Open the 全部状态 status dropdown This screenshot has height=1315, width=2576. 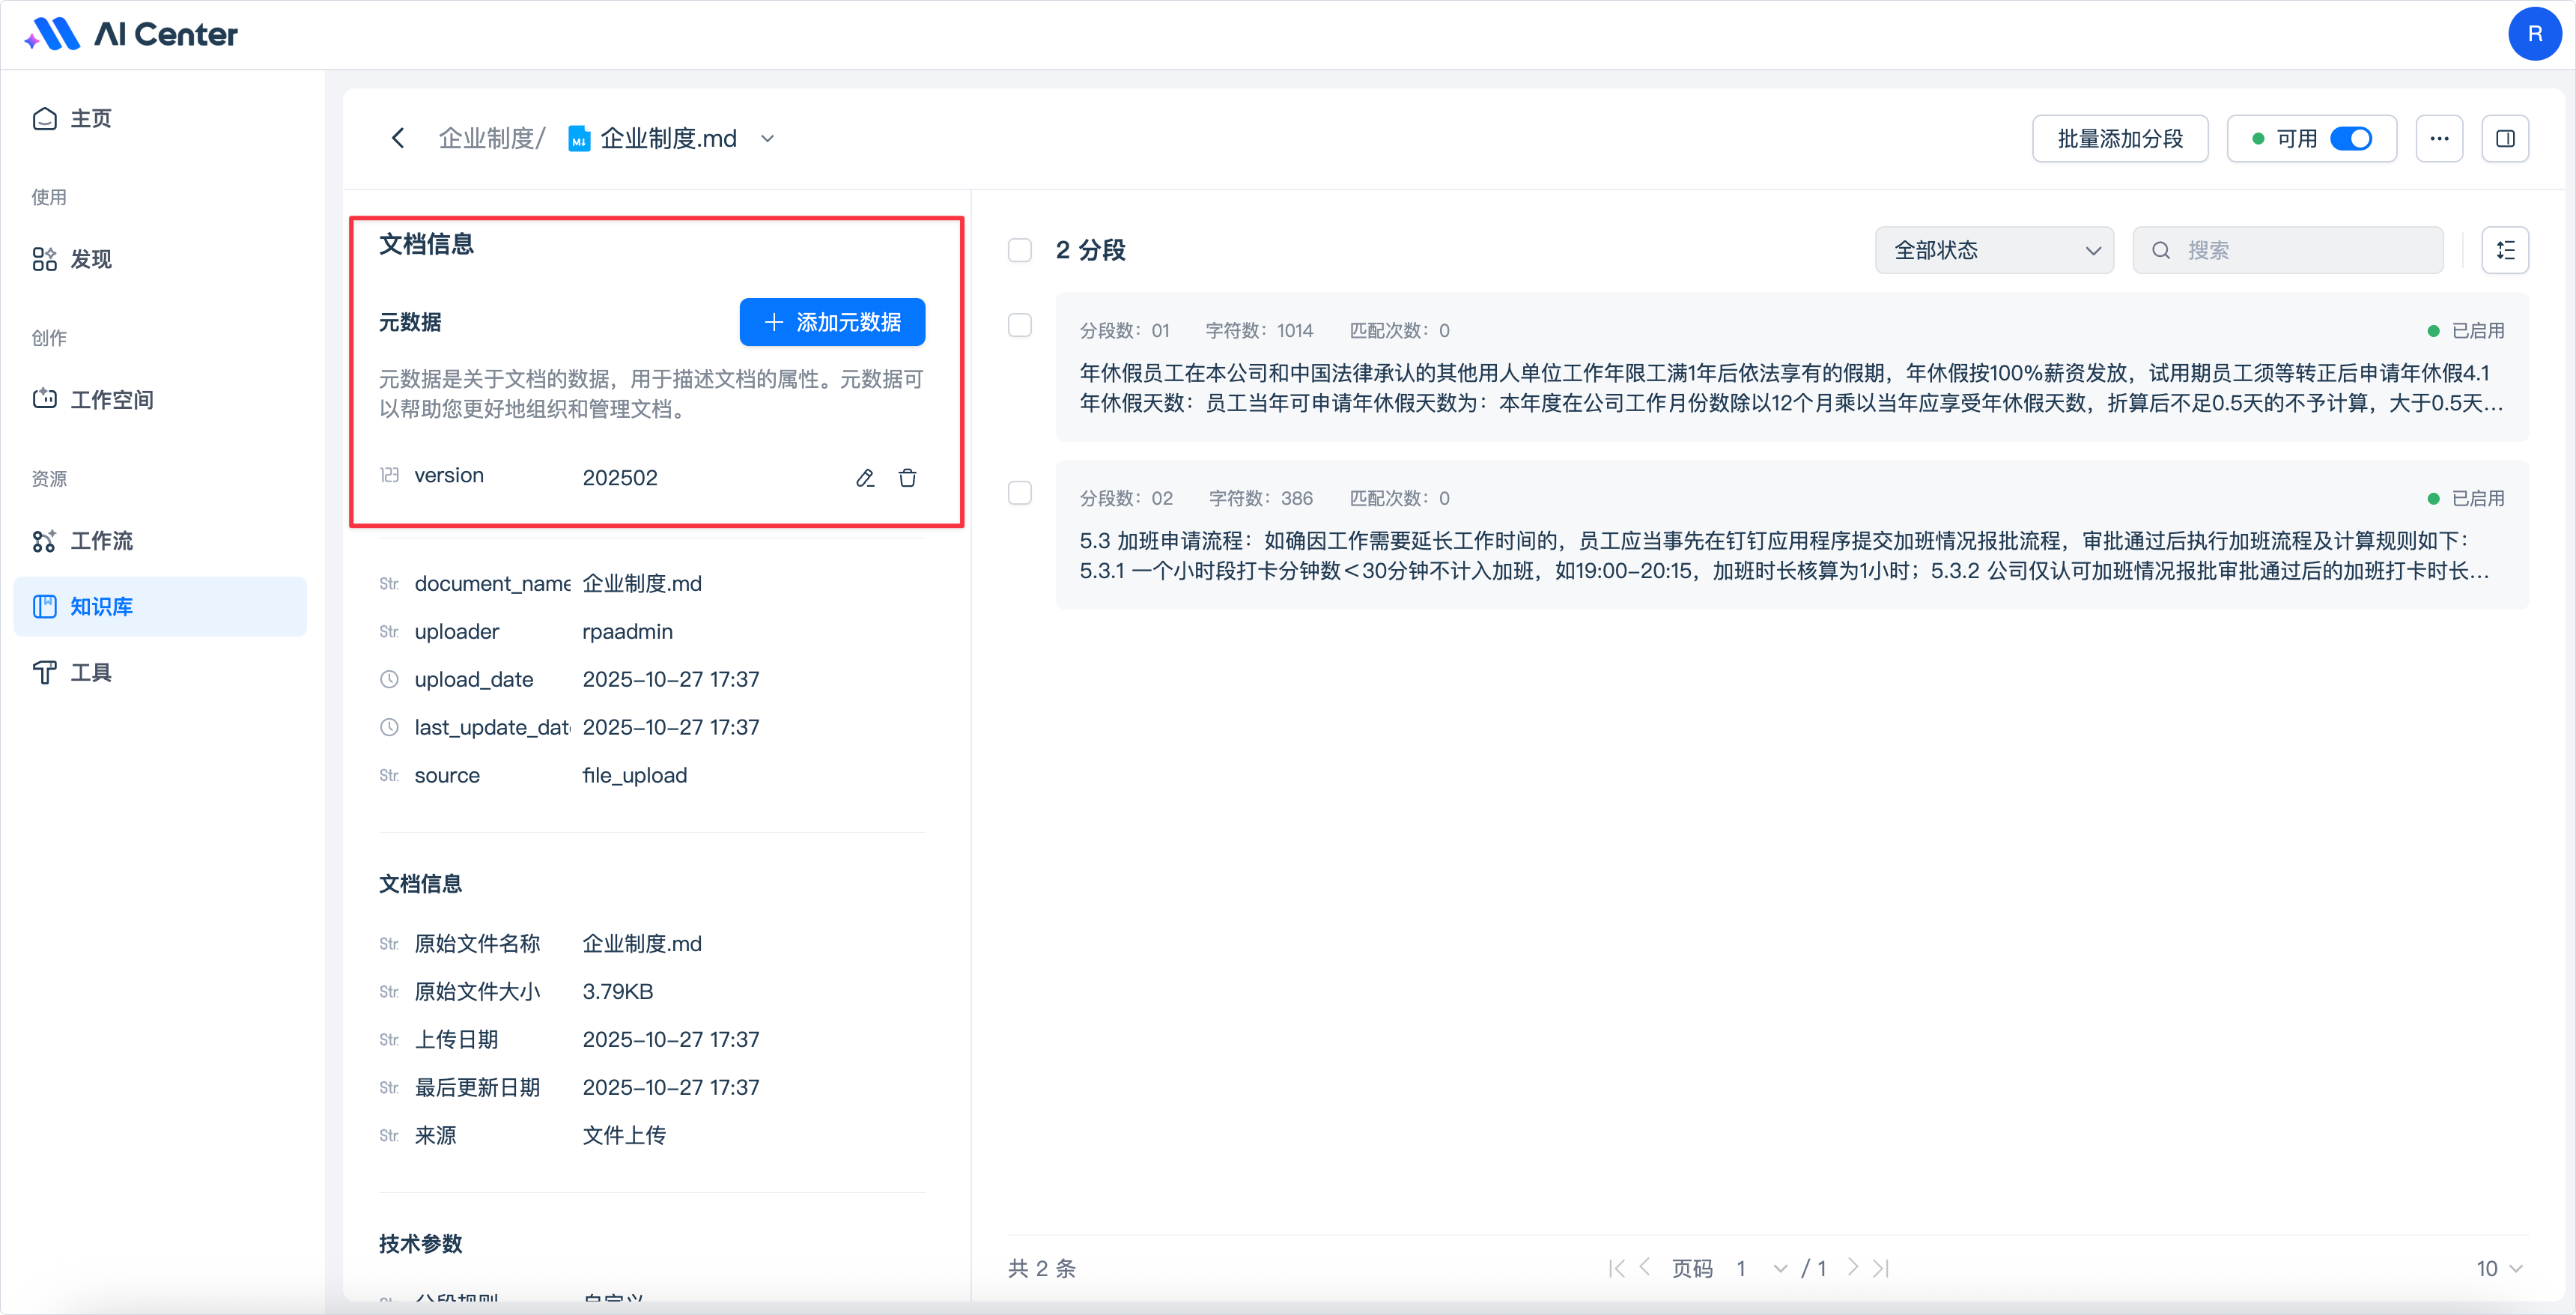(1994, 250)
